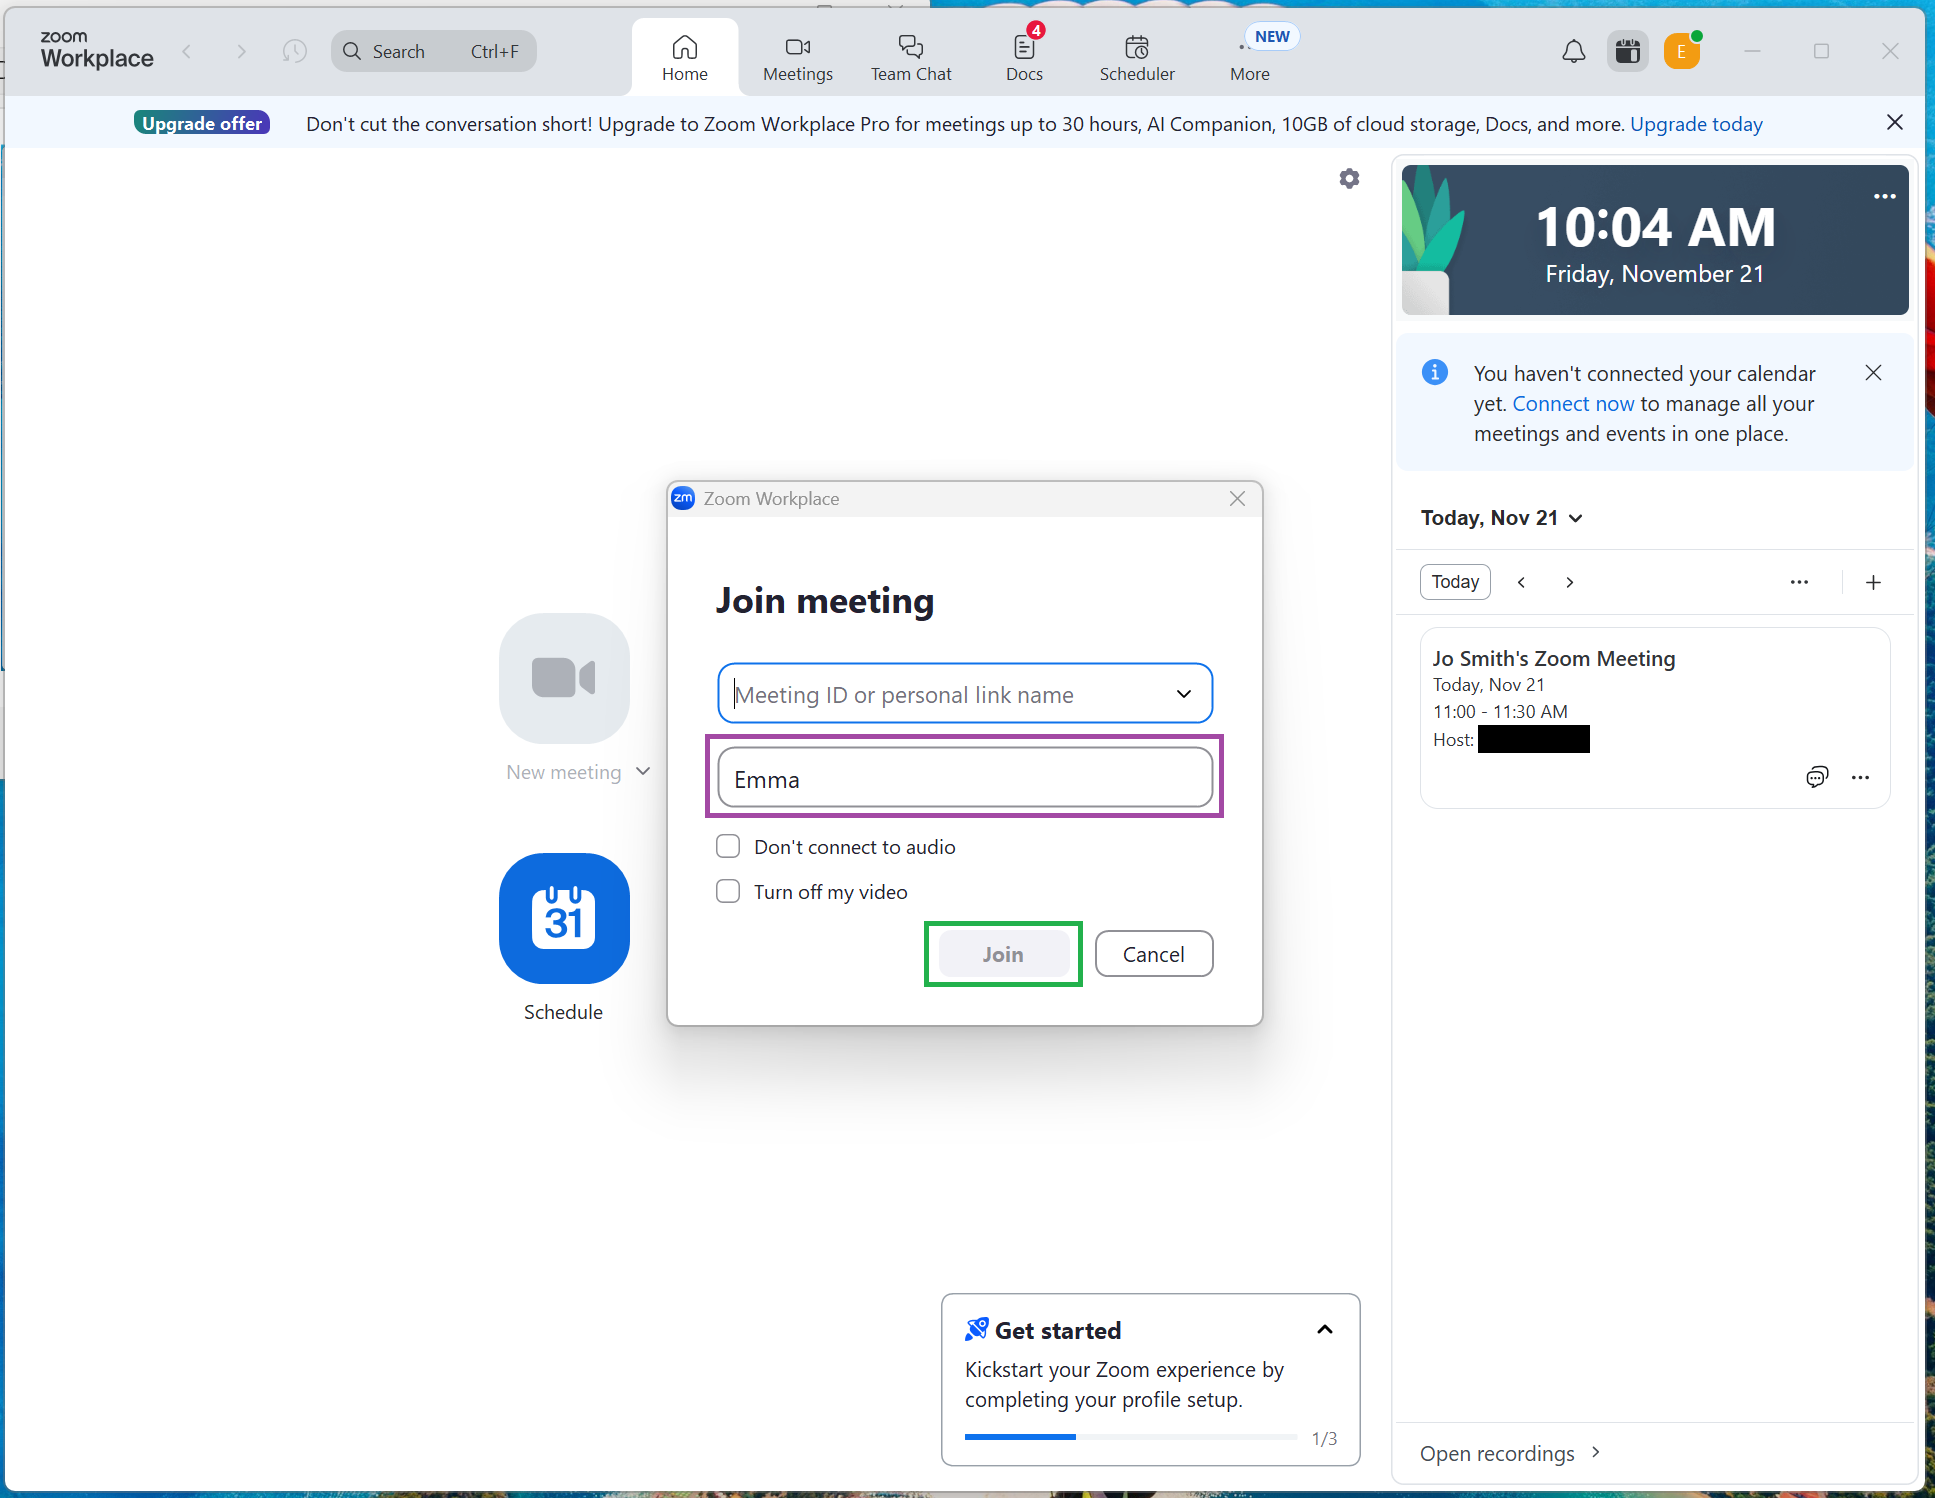Open the Docs tab
Image resolution: width=1935 pixels, height=1498 pixels.
click(1024, 58)
